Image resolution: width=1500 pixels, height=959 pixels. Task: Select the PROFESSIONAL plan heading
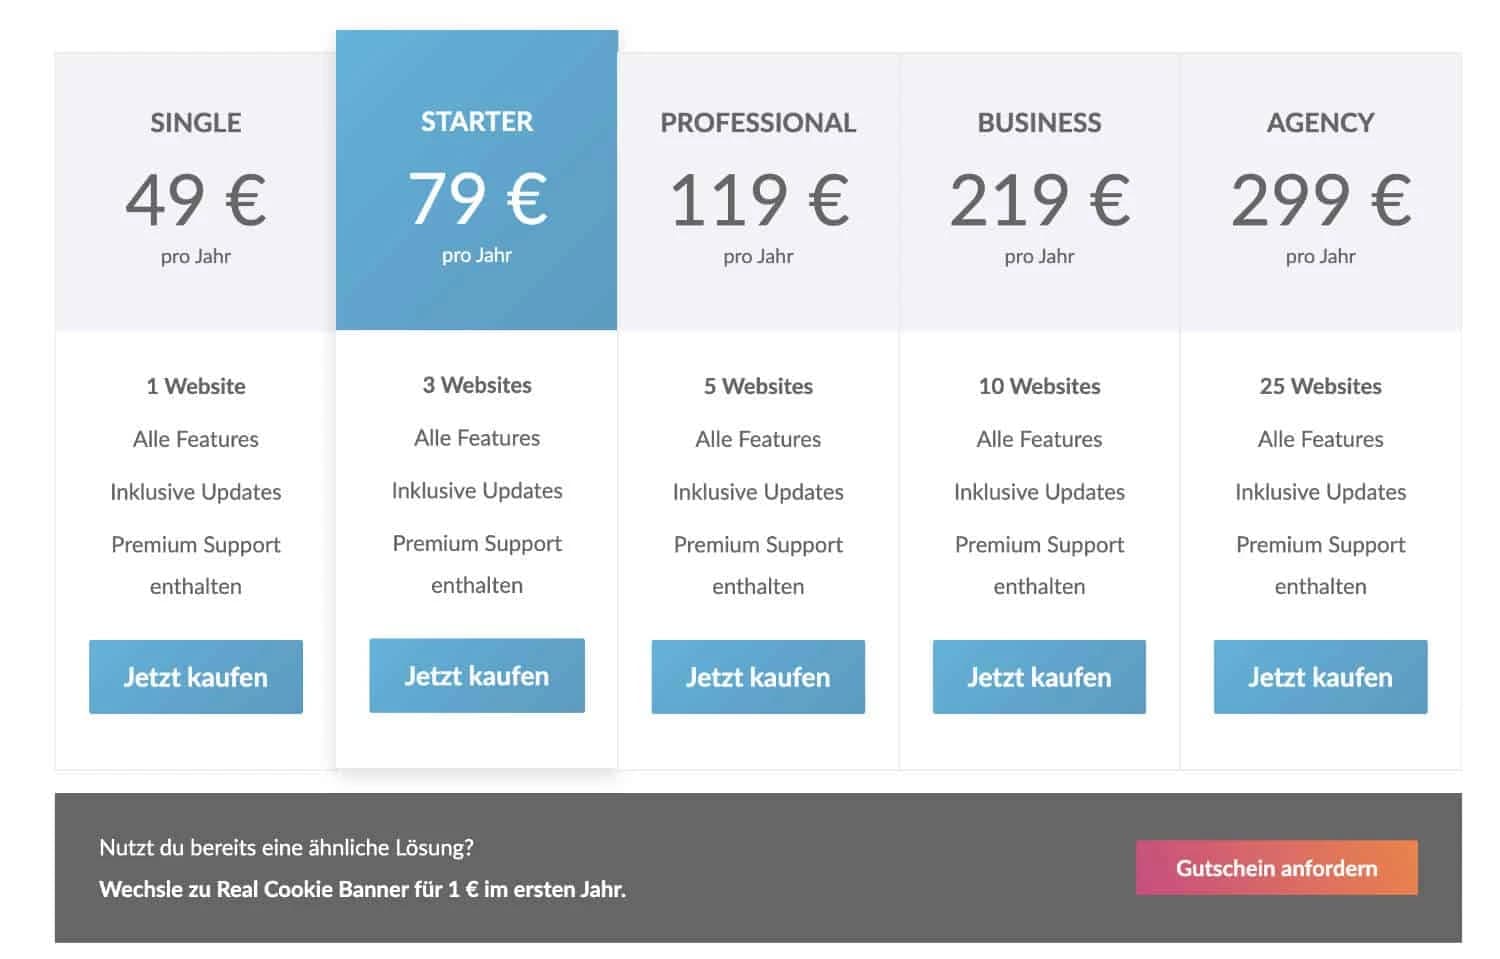758,123
